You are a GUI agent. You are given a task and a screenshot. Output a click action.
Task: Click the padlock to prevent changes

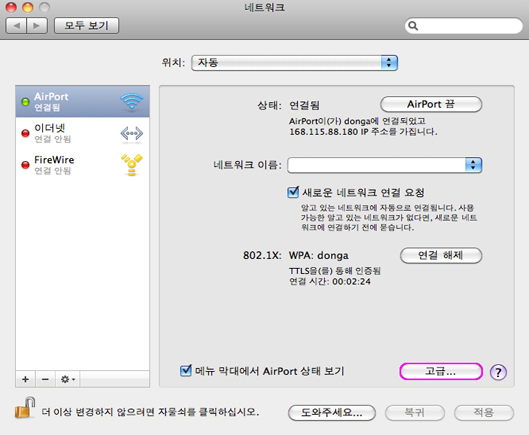[25, 407]
